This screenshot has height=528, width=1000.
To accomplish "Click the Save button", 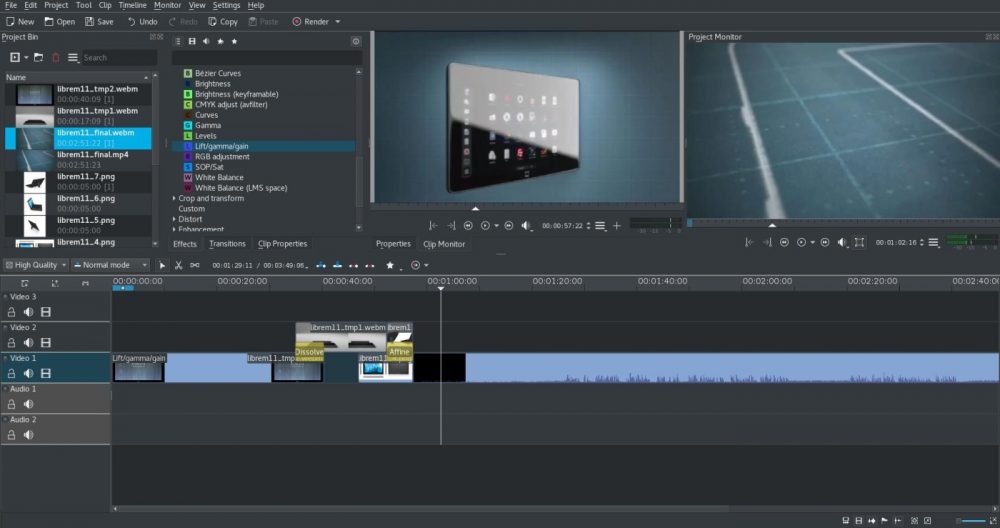I will pyautogui.click(x=99, y=22).
